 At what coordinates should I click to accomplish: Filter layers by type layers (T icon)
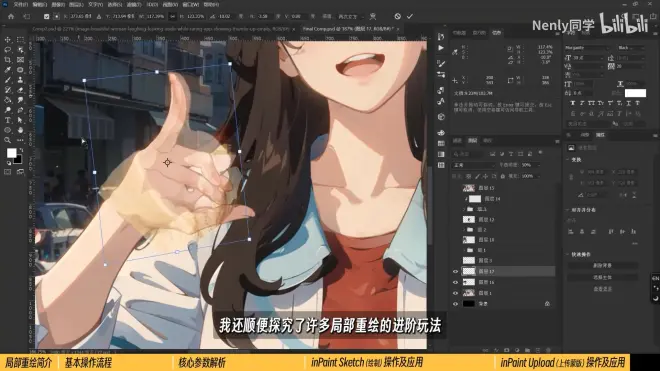click(x=511, y=154)
